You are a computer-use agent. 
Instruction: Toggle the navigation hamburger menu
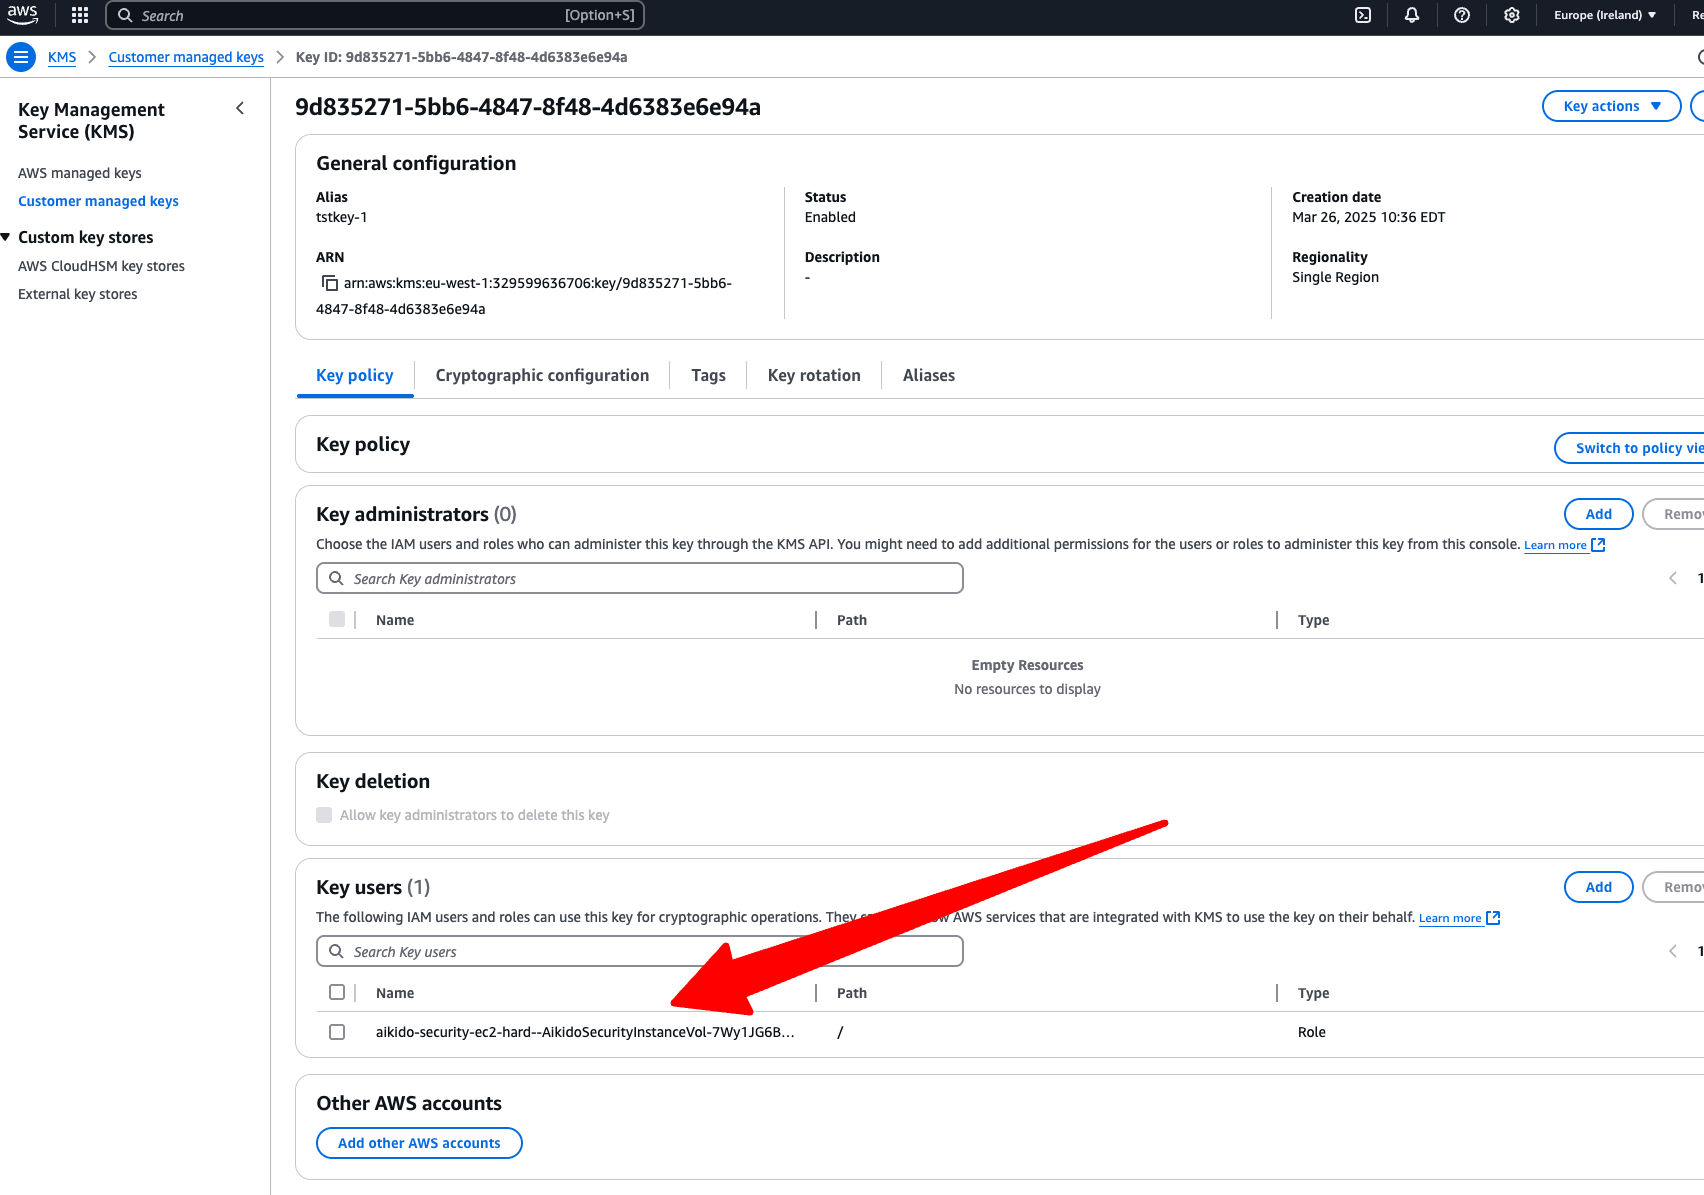[21, 57]
